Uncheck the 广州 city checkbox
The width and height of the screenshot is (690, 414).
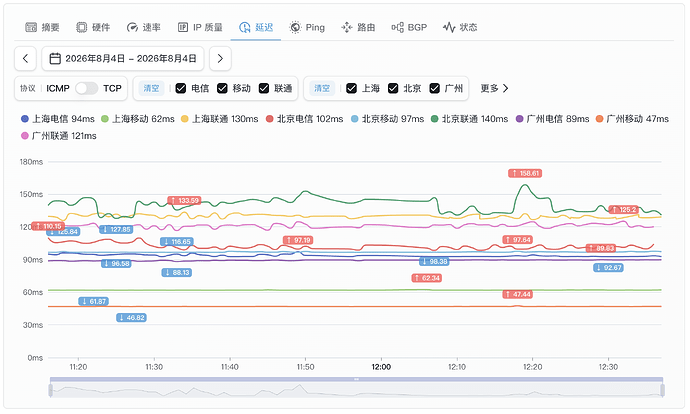(434, 88)
